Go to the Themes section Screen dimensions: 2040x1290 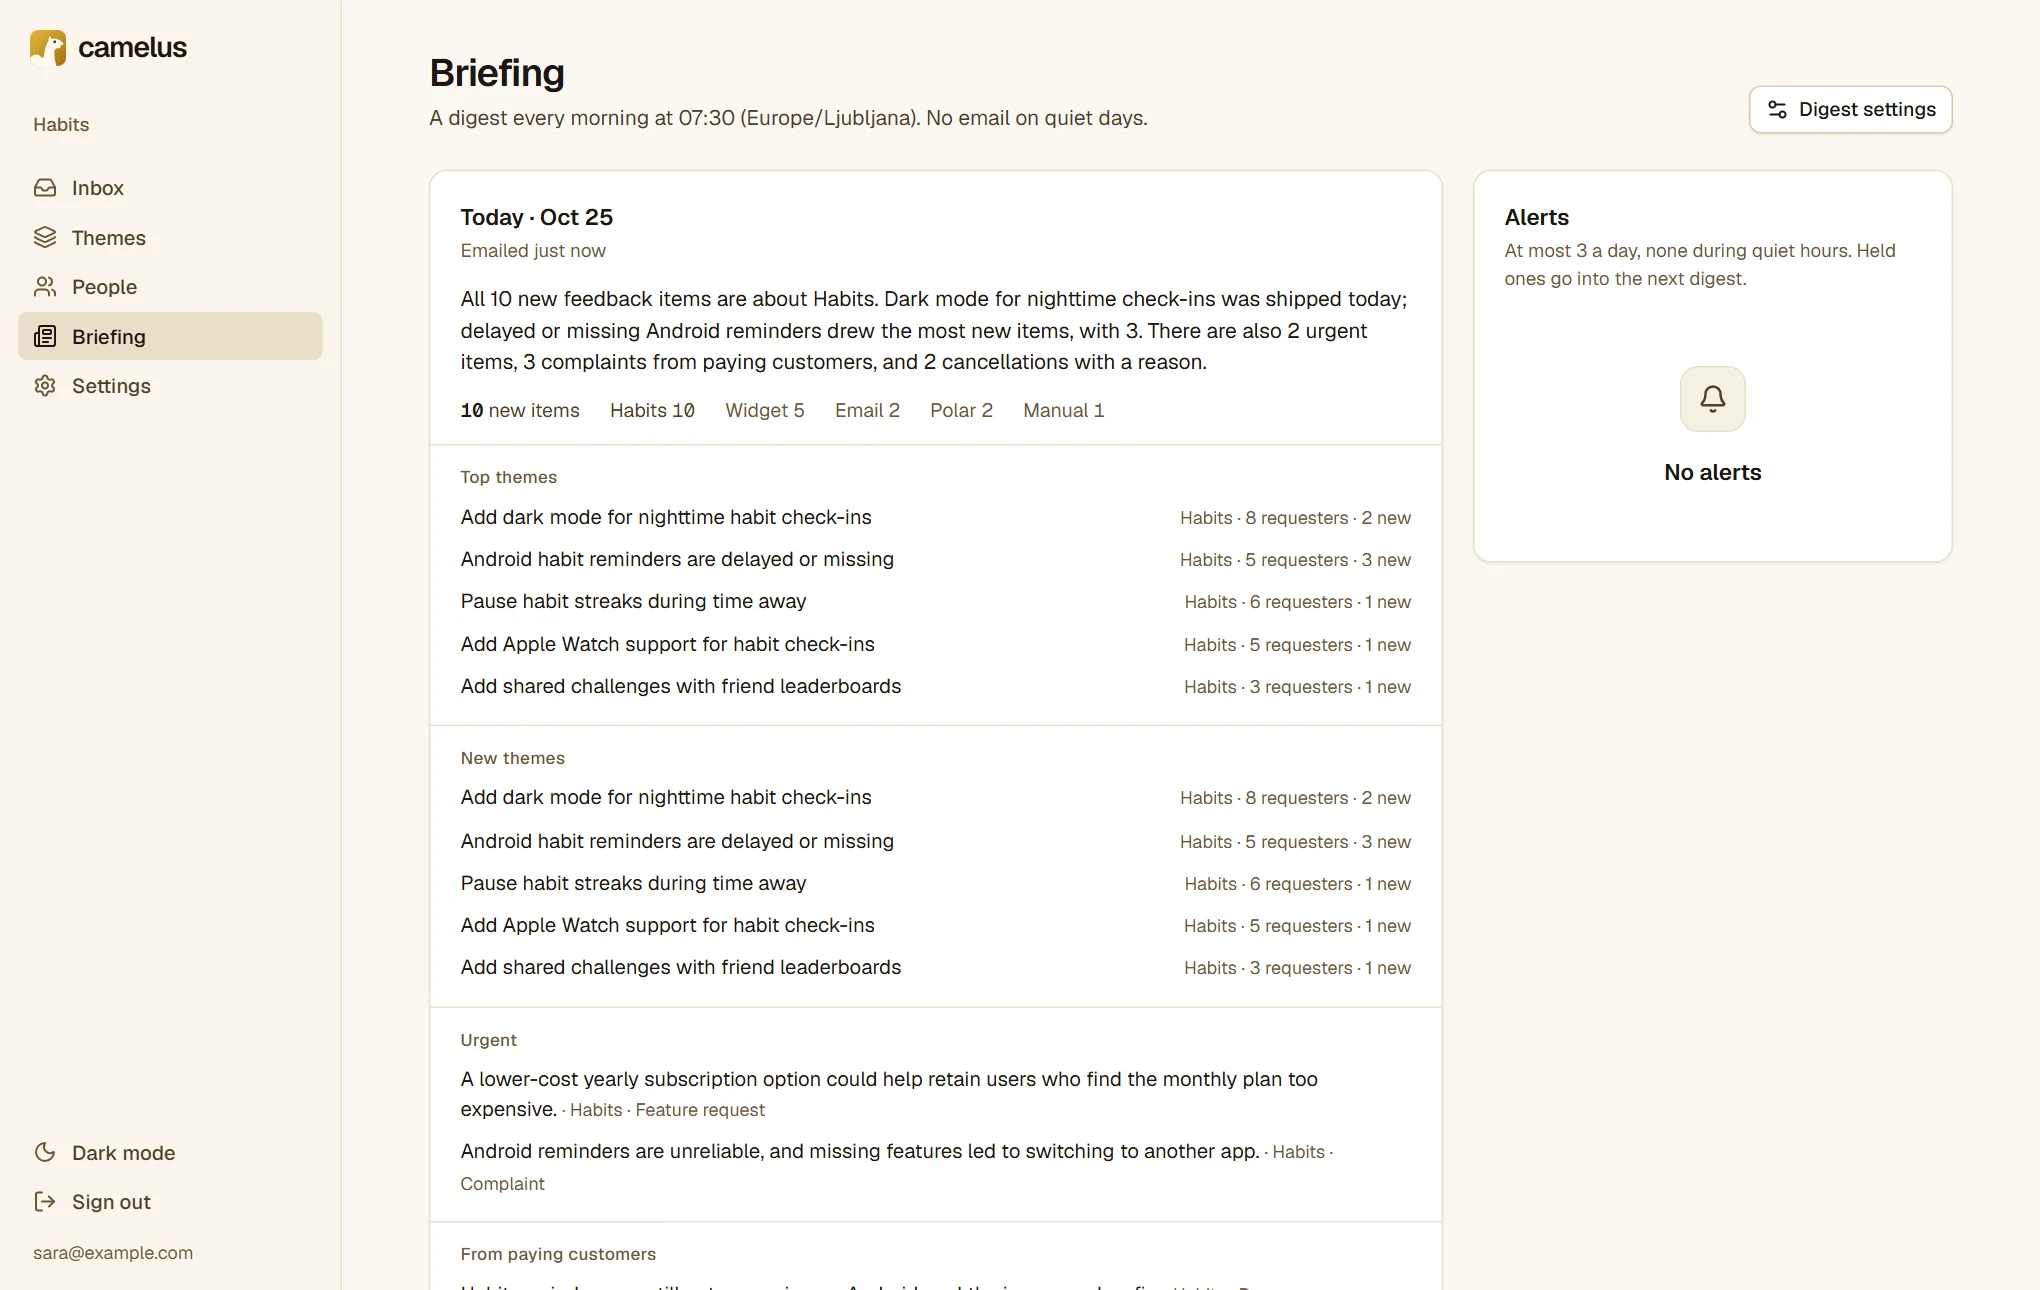[x=170, y=238]
